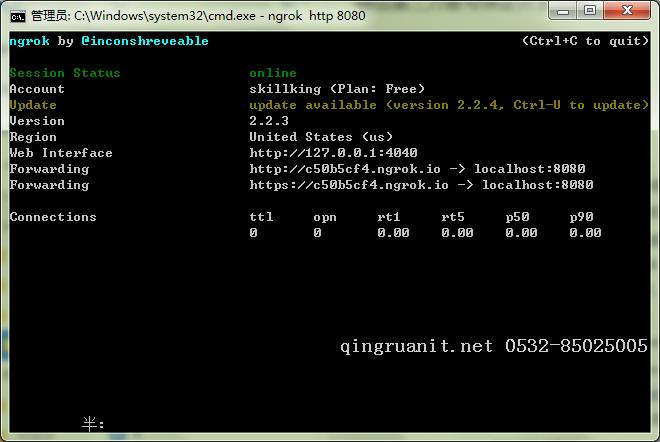The height and width of the screenshot is (442, 660).
Task: Click the p90 connections column header
Action: click(581, 217)
